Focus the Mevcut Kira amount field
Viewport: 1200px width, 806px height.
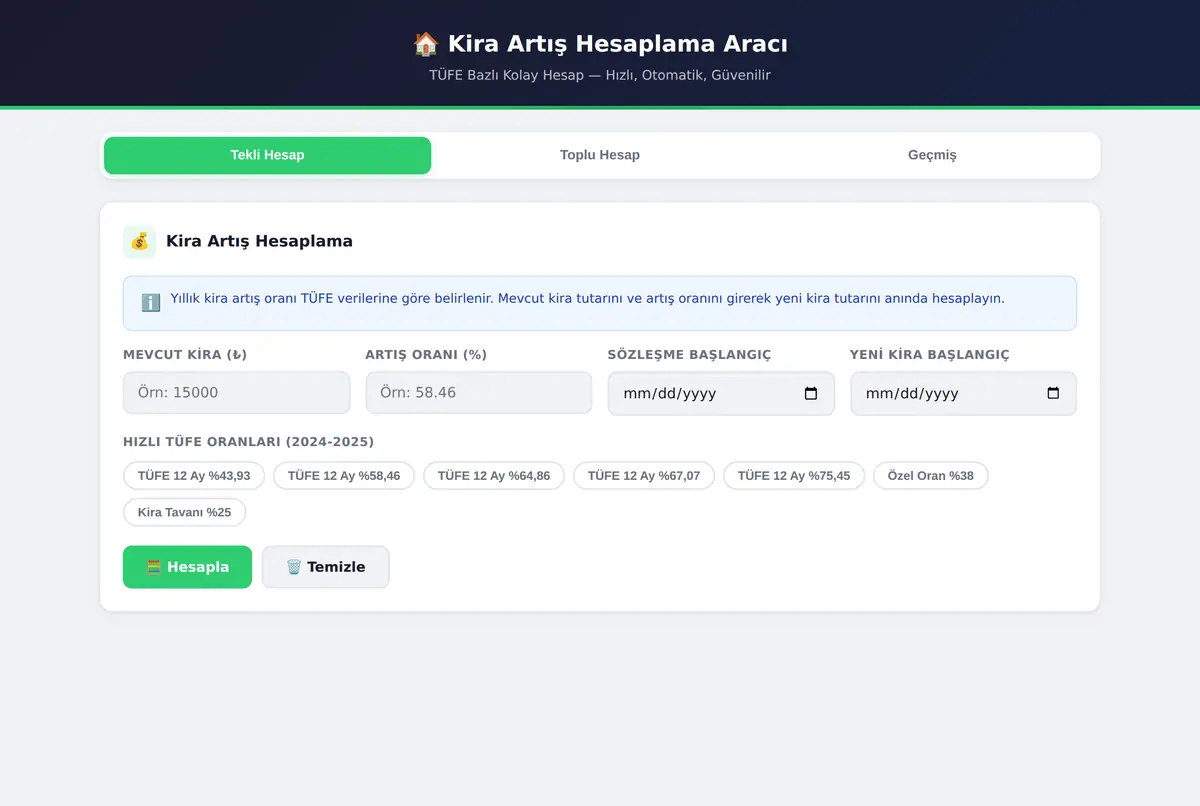point(236,393)
